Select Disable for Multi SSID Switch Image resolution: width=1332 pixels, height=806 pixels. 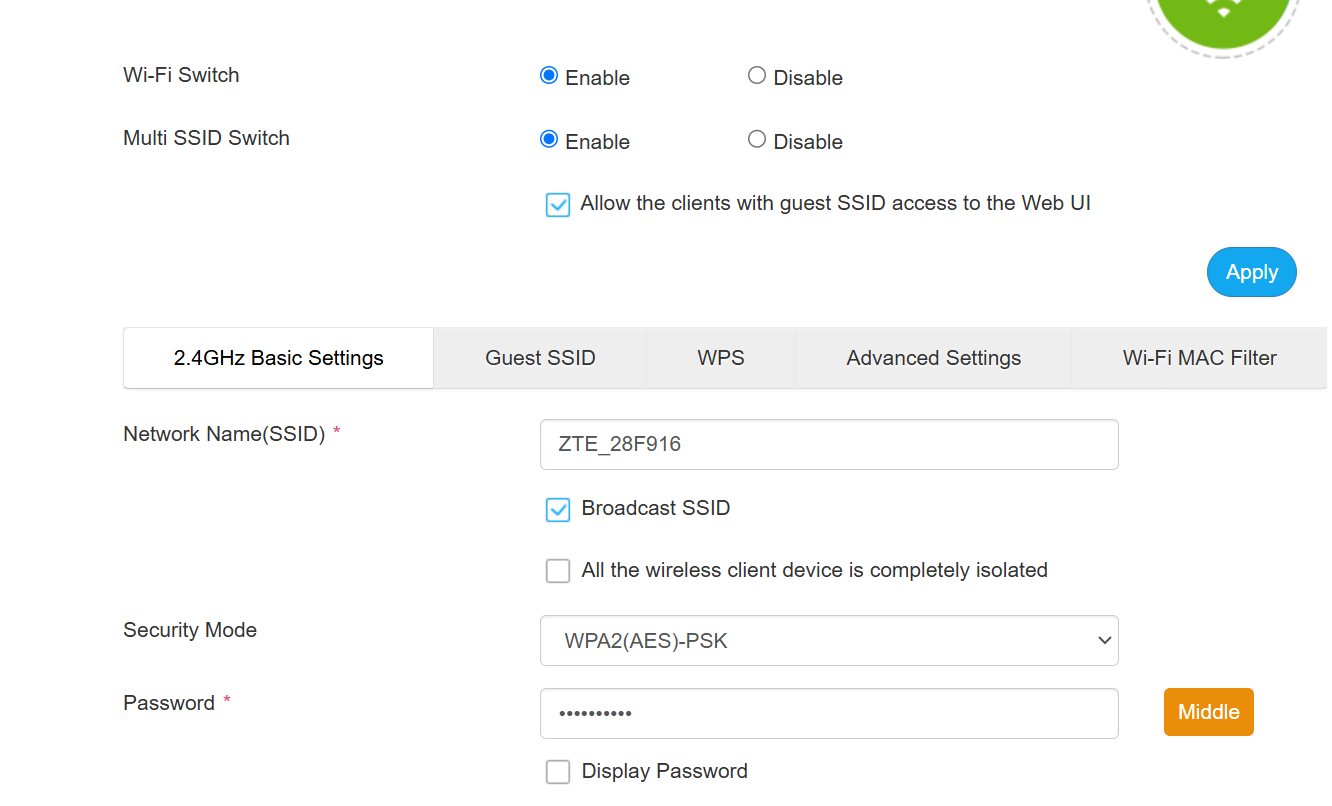757,139
